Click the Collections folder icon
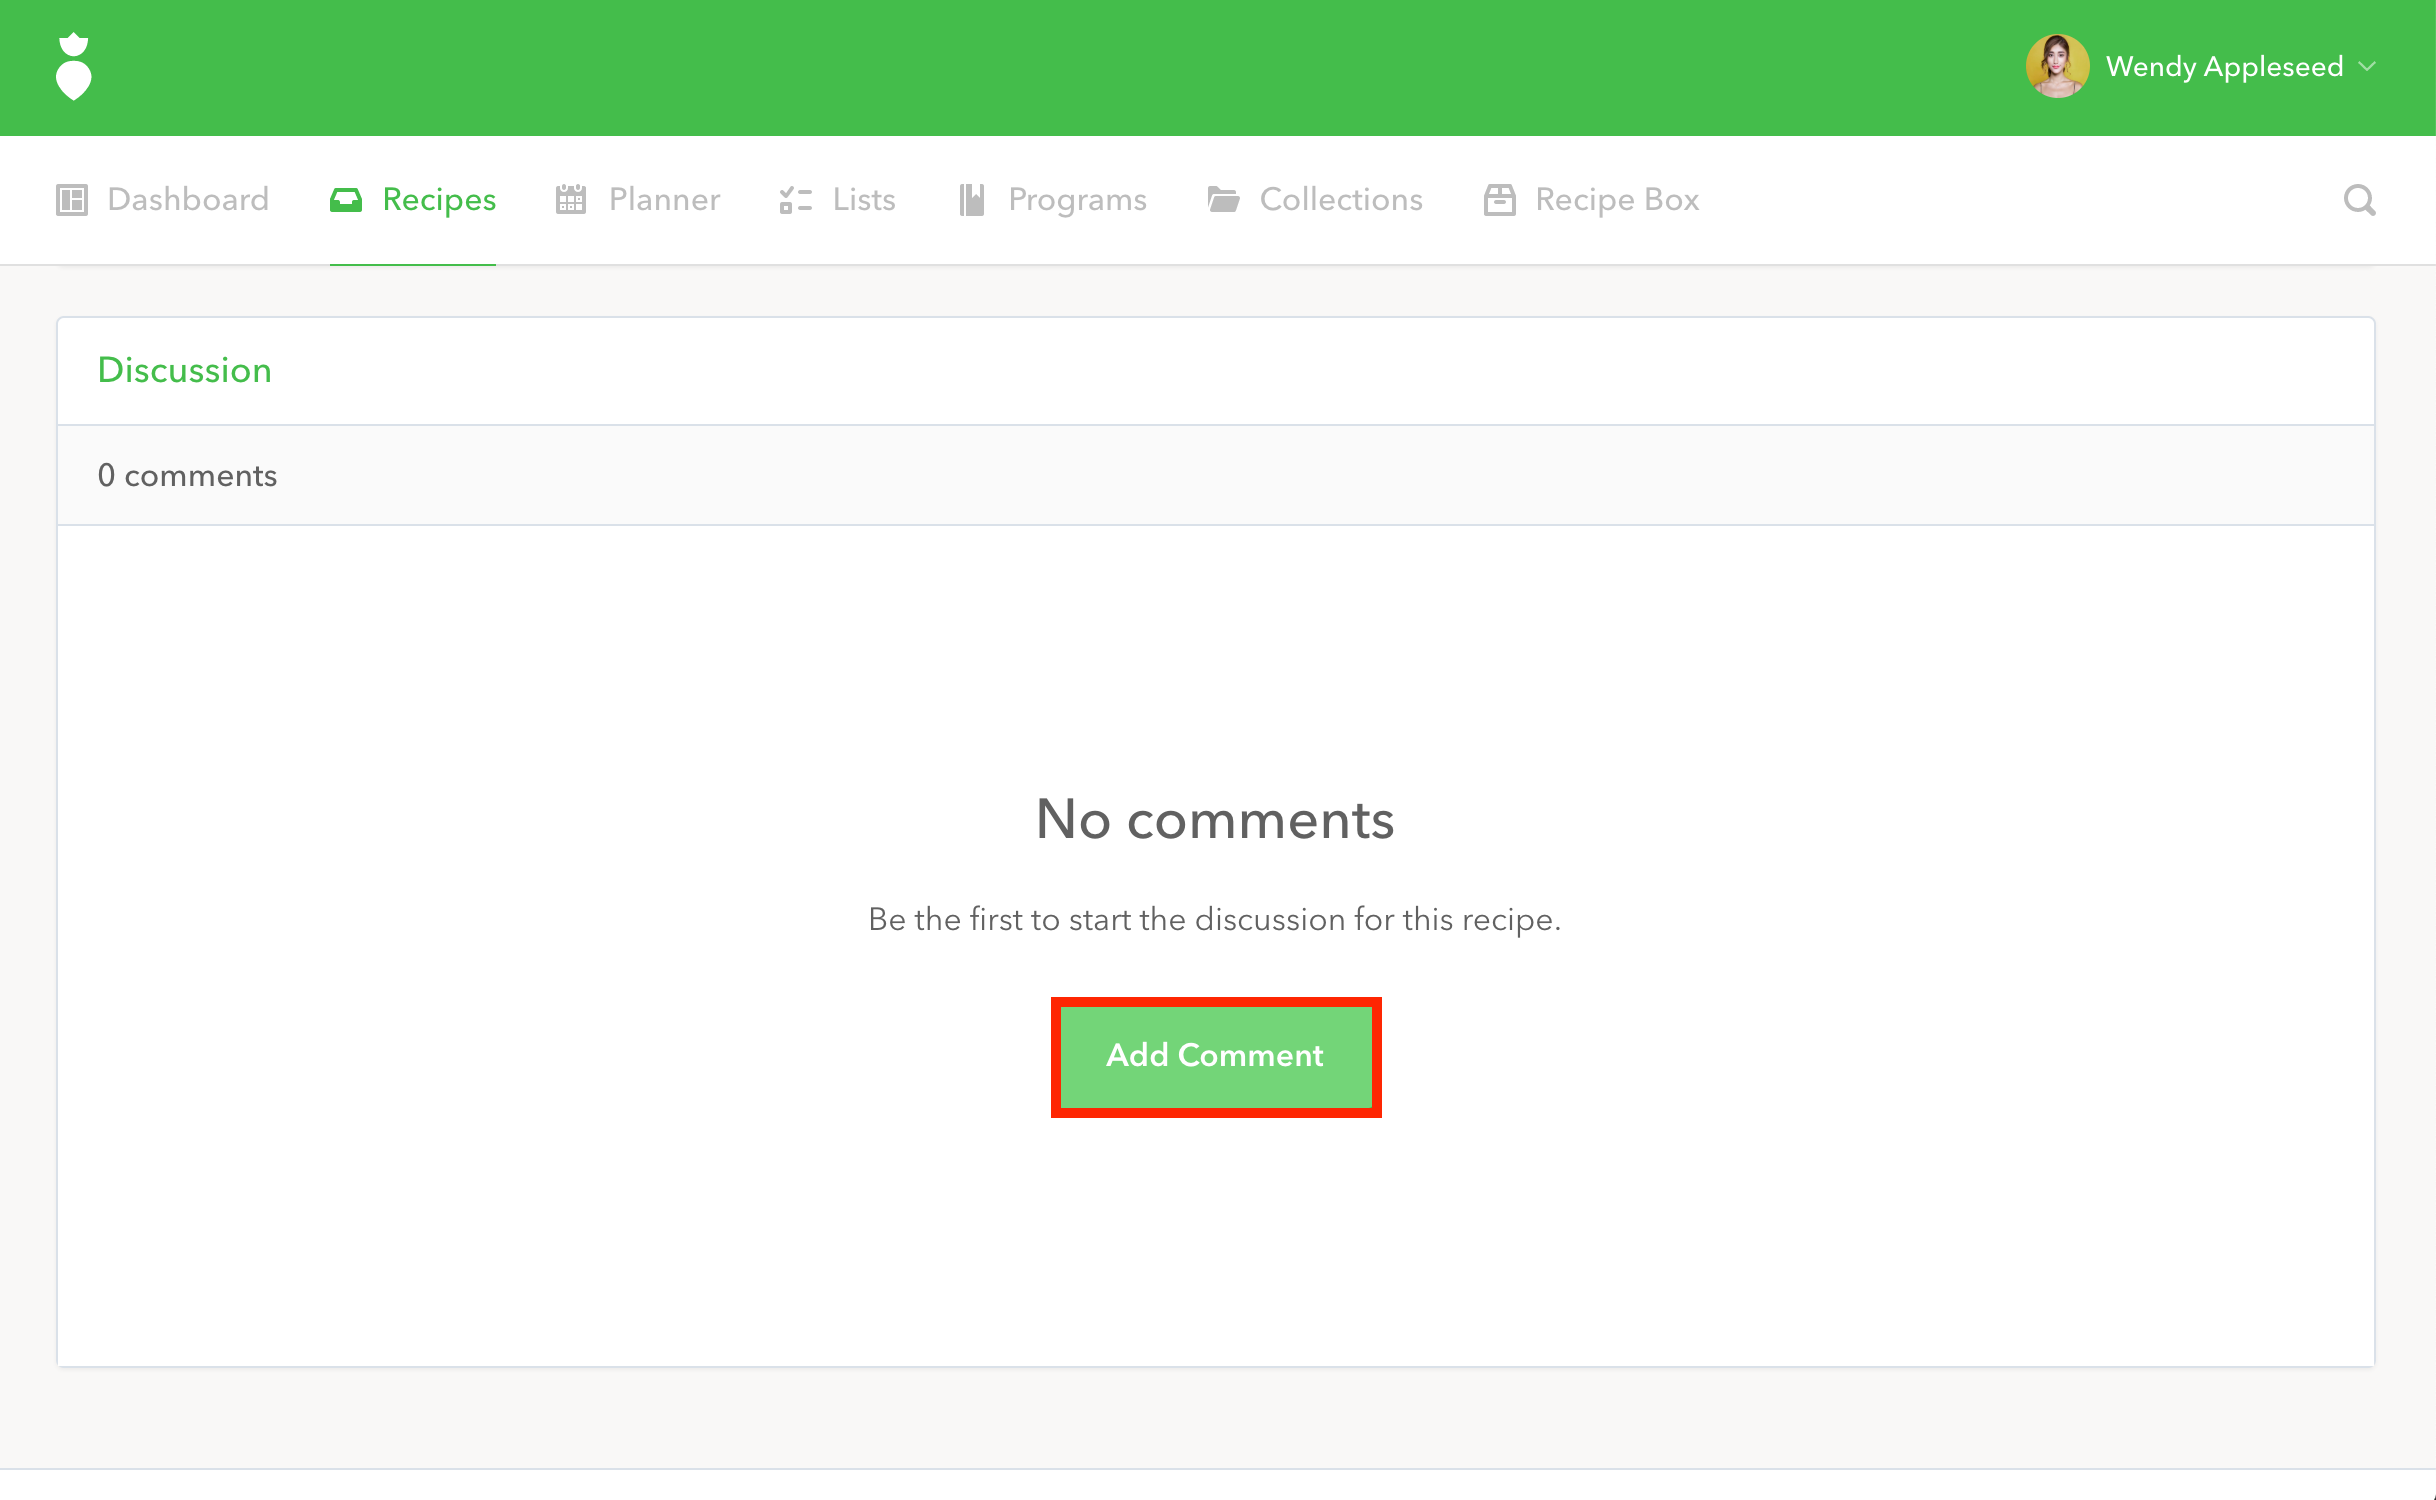Viewport: 2436px width, 1500px height. click(1223, 200)
